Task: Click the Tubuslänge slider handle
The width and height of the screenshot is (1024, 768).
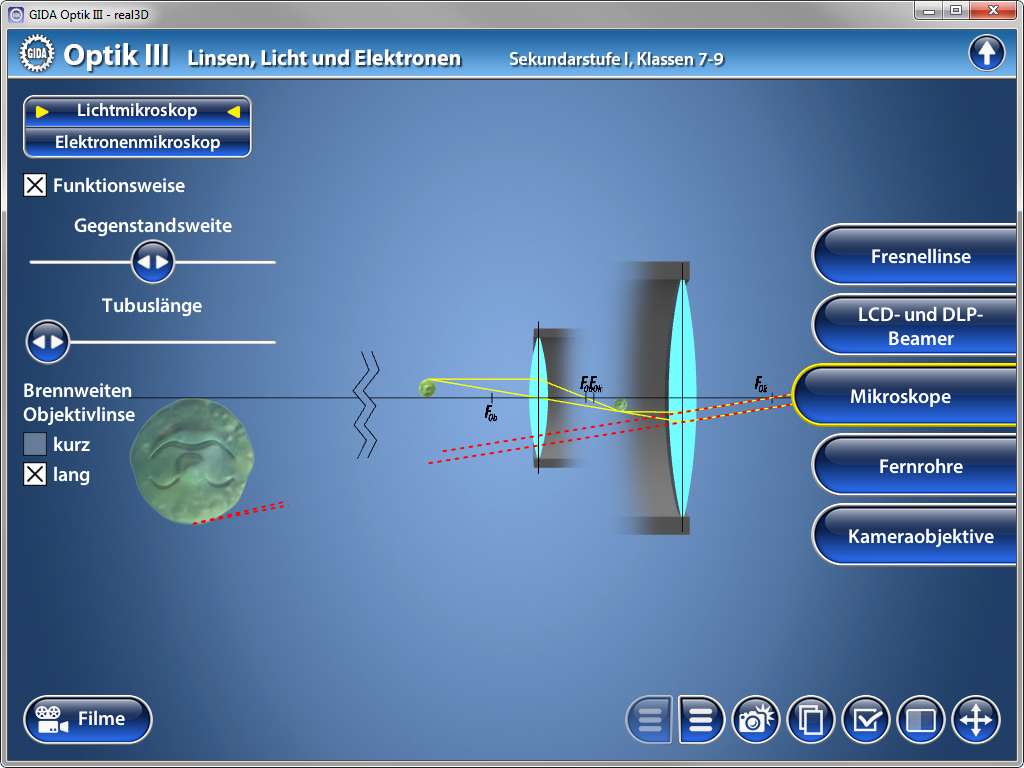Action: [x=48, y=342]
